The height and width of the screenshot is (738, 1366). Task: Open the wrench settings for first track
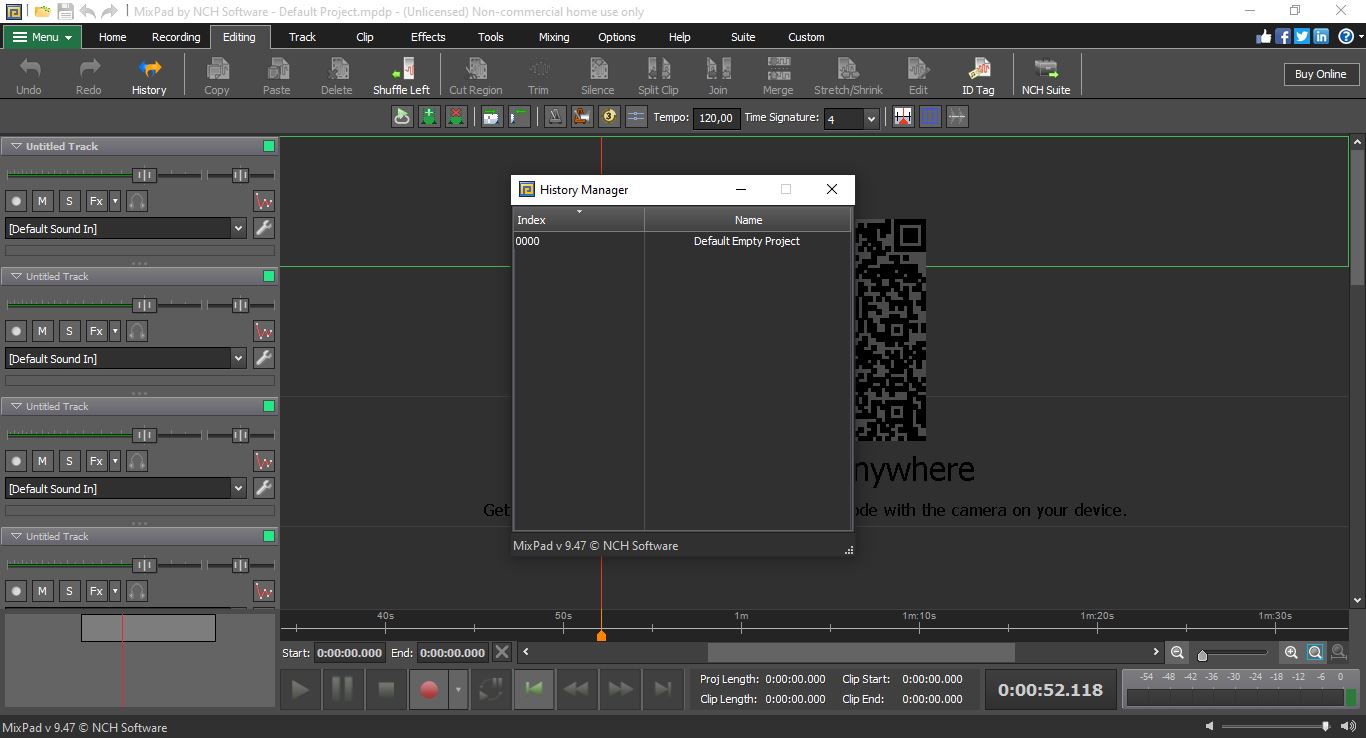(264, 228)
